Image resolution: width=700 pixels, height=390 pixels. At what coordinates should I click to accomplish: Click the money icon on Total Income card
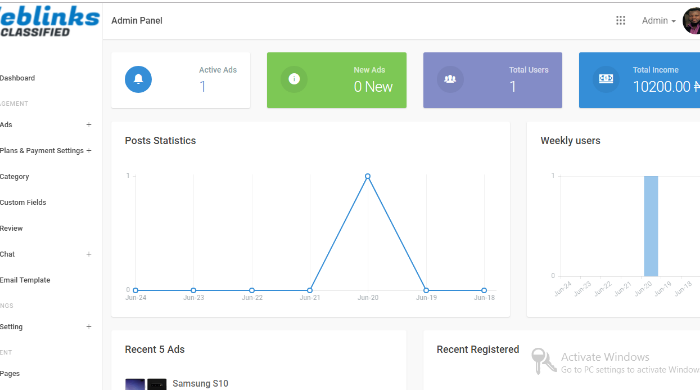tap(606, 79)
